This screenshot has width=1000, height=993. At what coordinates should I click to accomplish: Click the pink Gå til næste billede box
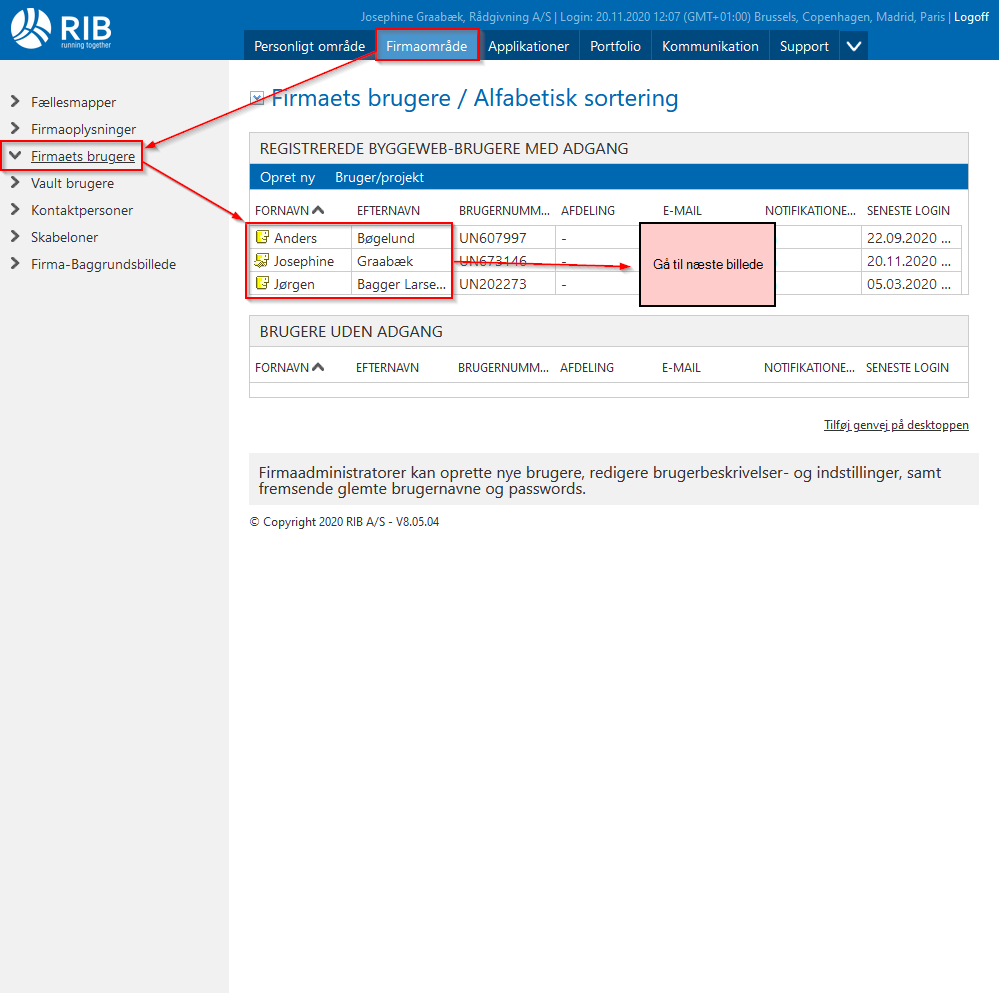[x=707, y=265]
